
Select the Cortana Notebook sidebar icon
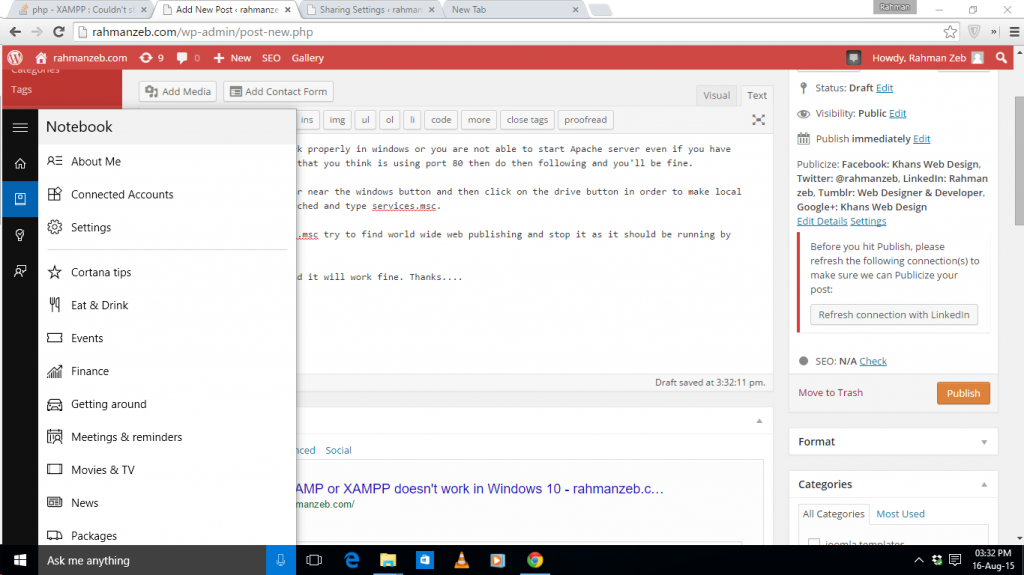pyautogui.click(x=20, y=199)
